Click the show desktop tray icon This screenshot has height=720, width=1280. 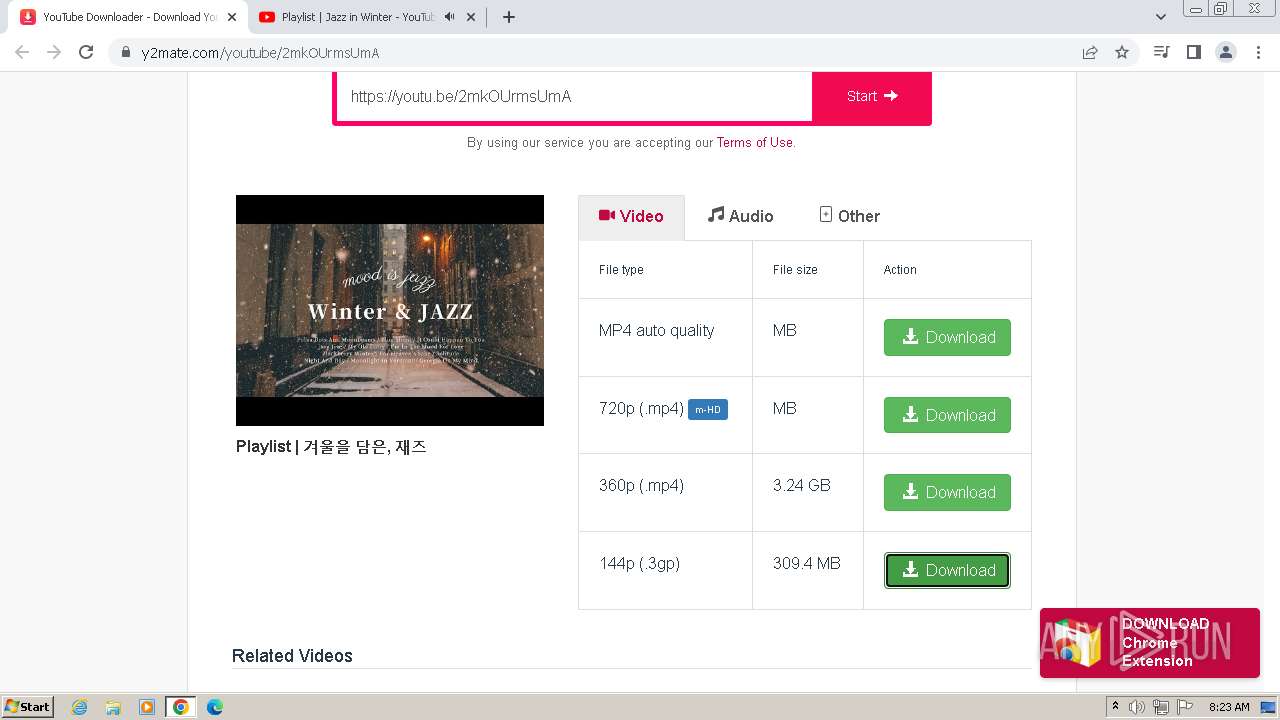(1268, 707)
